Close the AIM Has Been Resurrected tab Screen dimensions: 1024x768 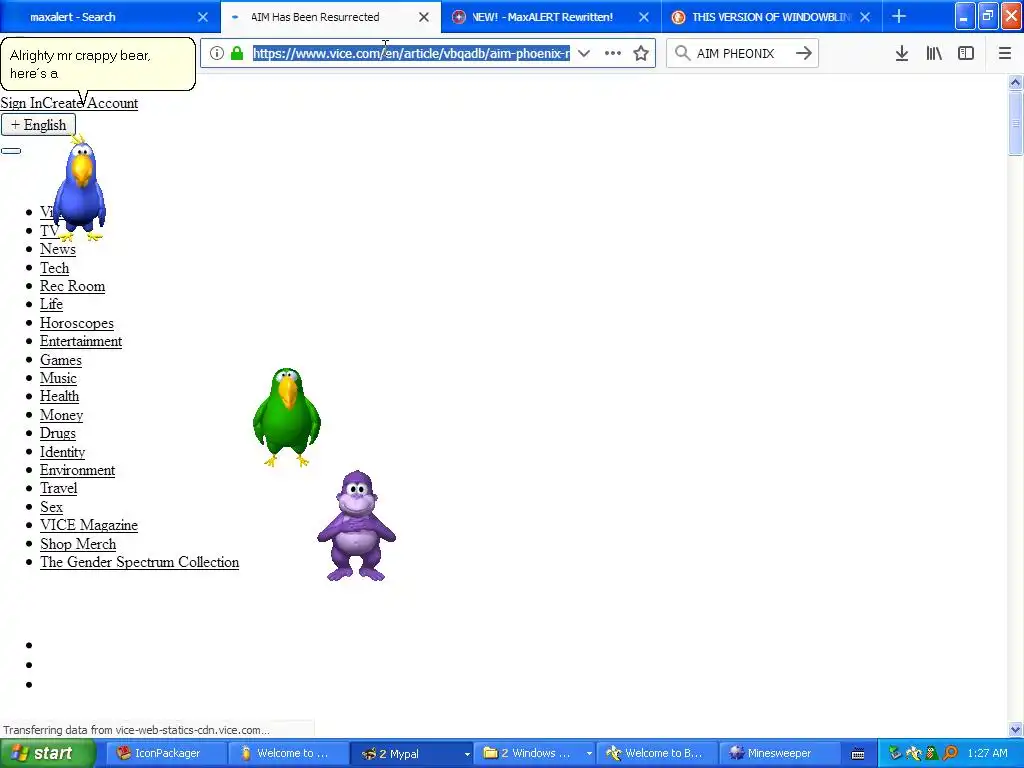pos(424,17)
